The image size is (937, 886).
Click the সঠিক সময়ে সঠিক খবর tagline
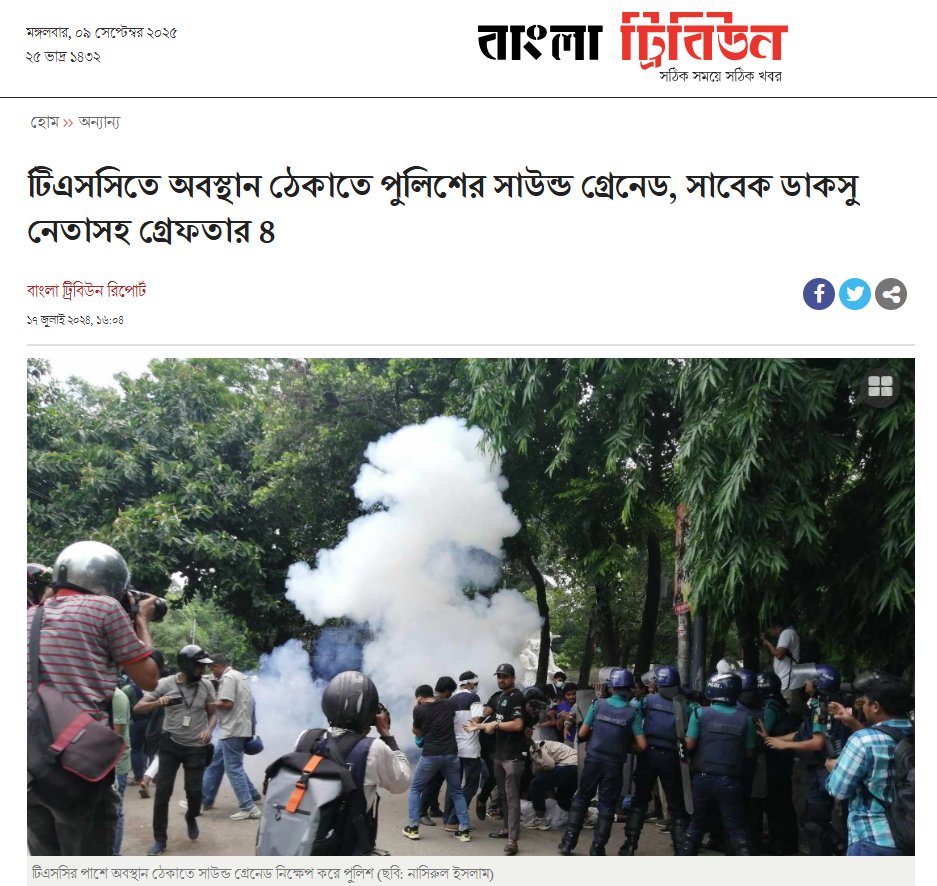721,76
